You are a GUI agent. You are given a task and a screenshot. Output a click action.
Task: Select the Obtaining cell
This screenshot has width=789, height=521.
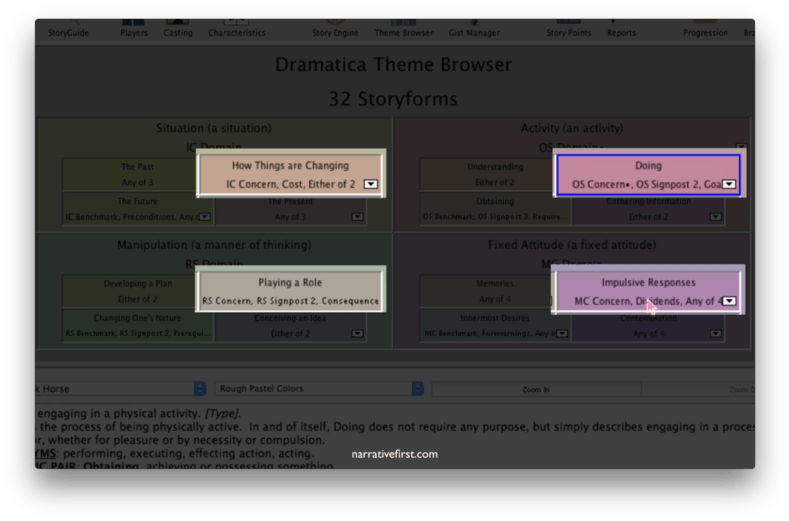(495, 208)
